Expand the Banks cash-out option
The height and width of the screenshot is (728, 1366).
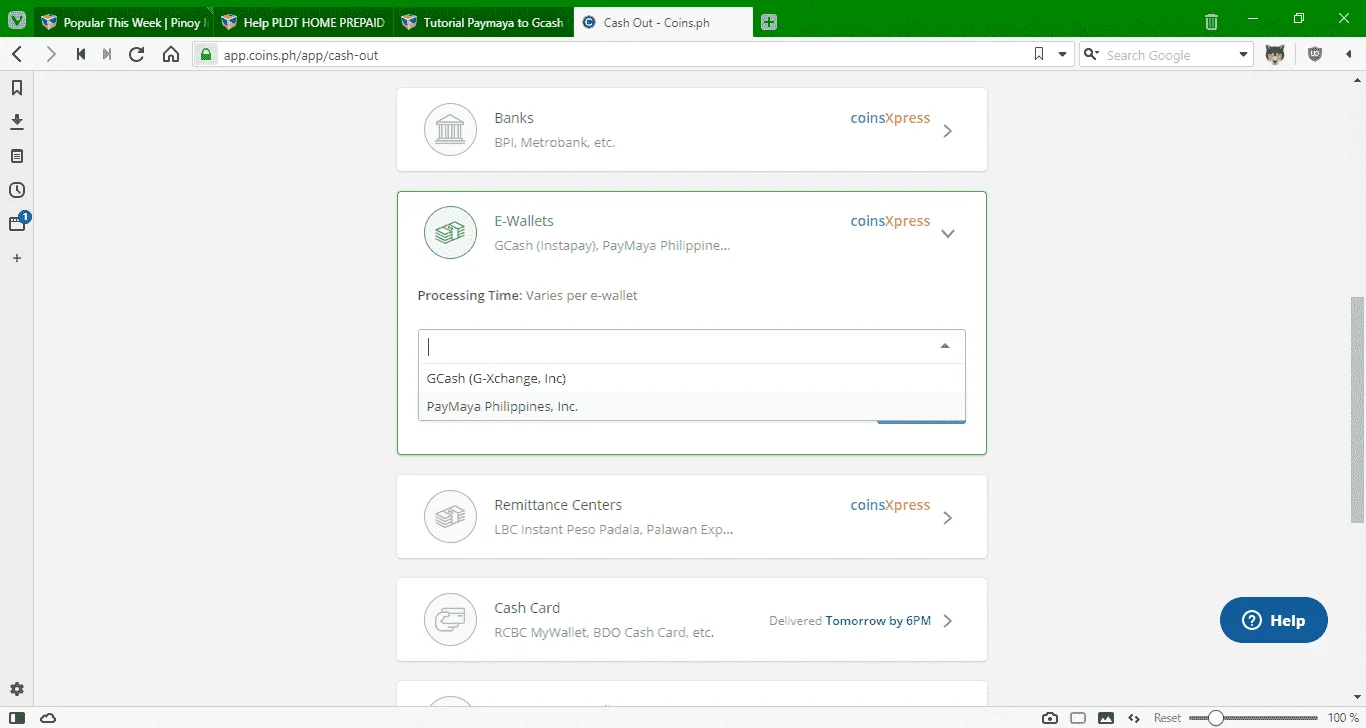point(948,130)
